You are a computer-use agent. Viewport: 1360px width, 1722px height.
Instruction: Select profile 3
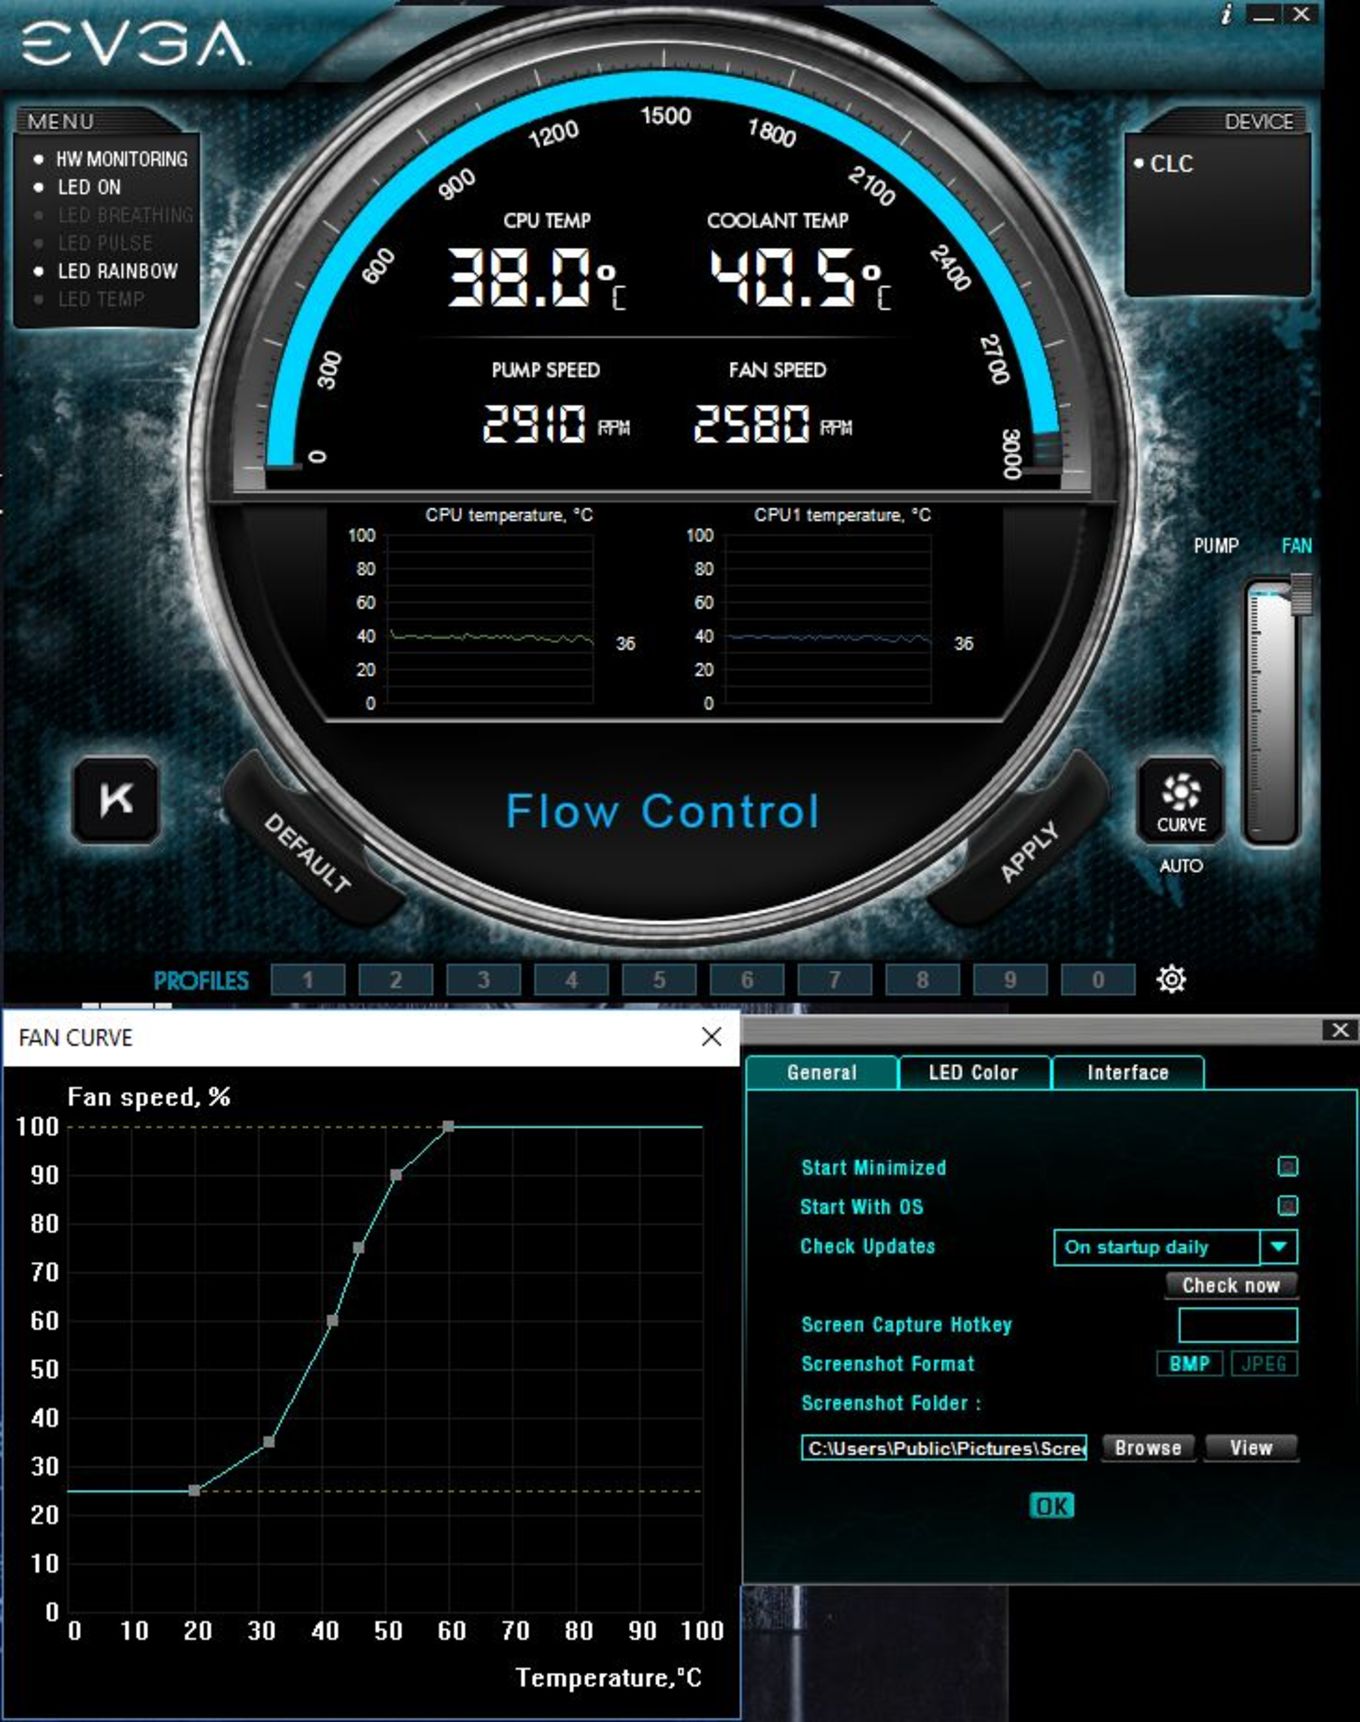pyautogui.click(x=484, y=980)
